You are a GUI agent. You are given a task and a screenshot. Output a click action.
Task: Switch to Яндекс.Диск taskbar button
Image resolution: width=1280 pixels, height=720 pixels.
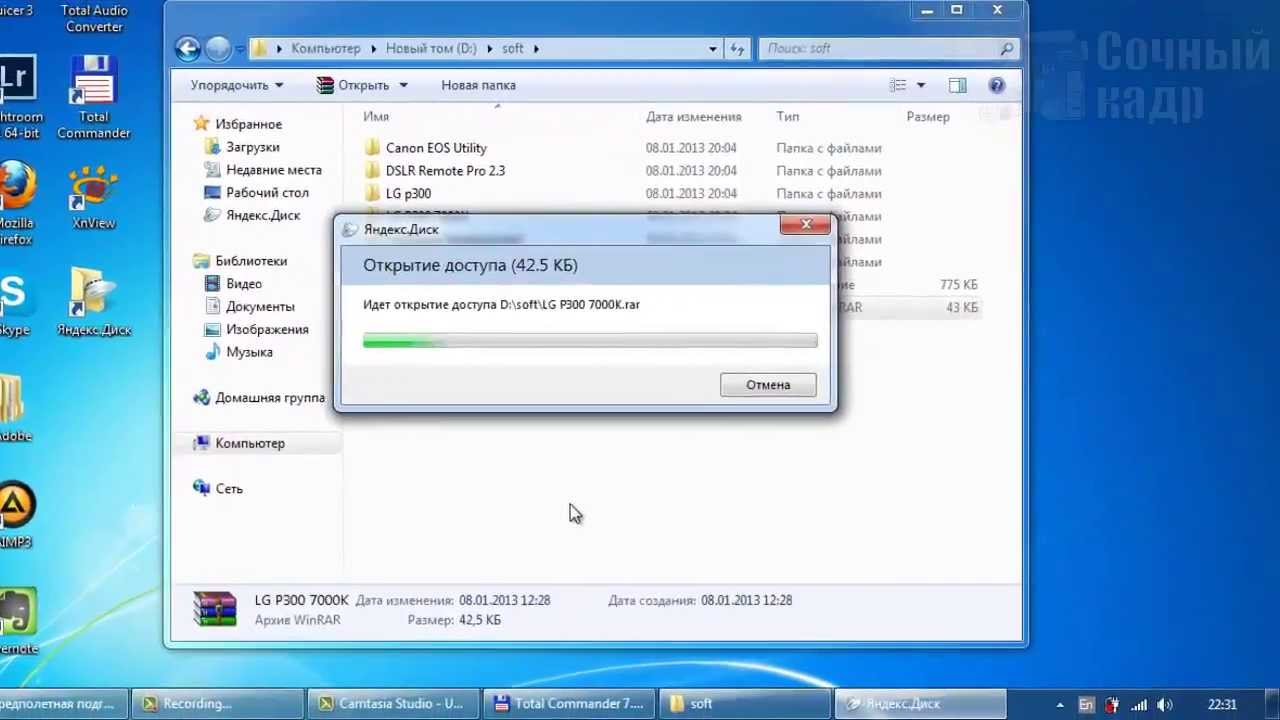(x=920, y=704)
